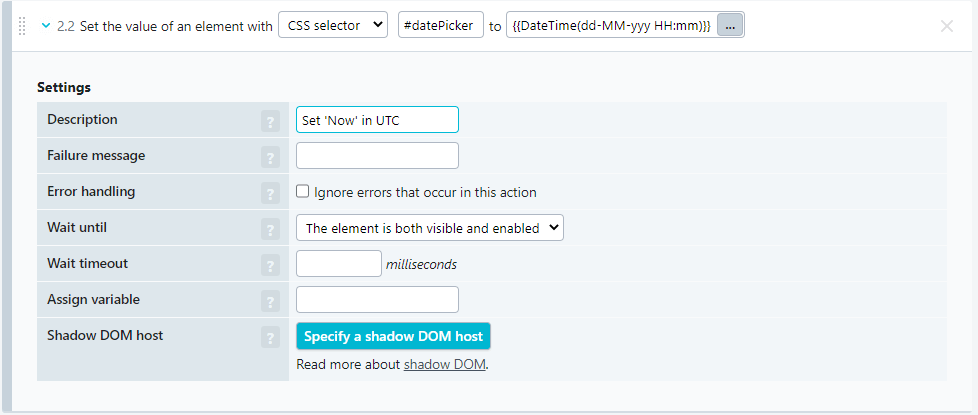Open the 'shadow DOM' documentation link
Image resolution: width=978 pixels, height=415 pixels.
pyautogui.click(x=444, y=364)
